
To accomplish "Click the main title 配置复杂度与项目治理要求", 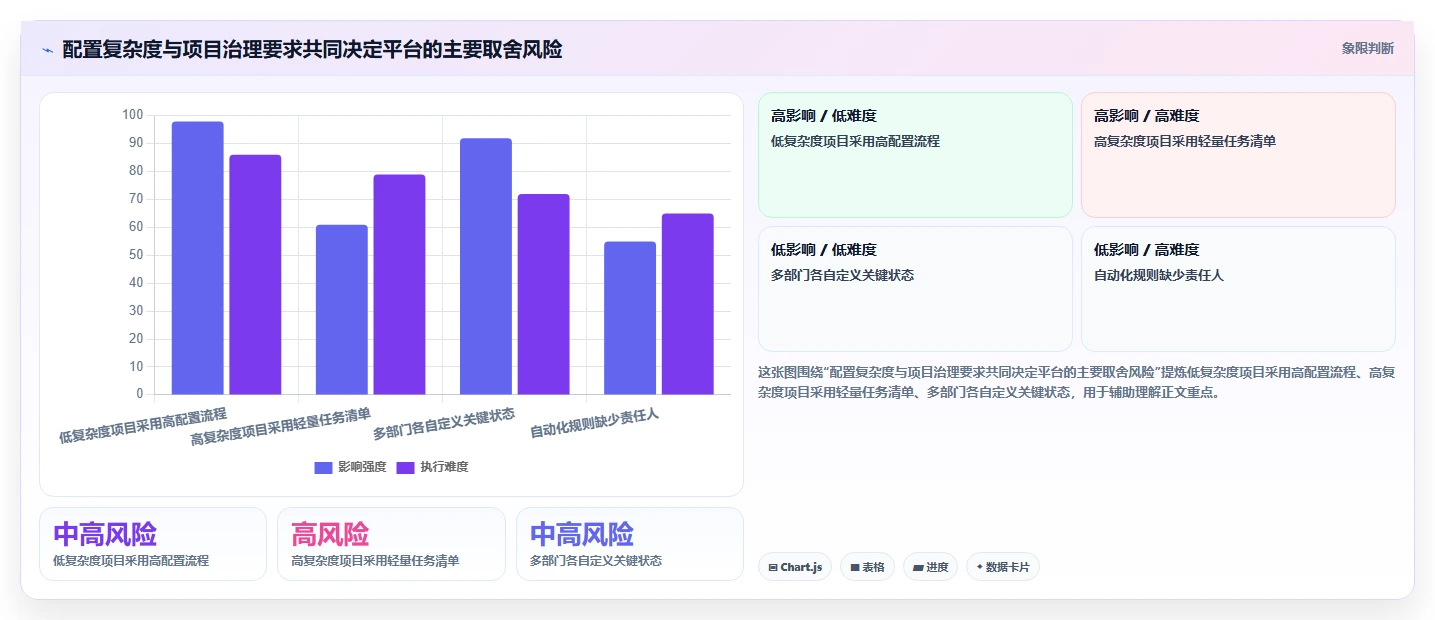I will (x=312, y=49).
